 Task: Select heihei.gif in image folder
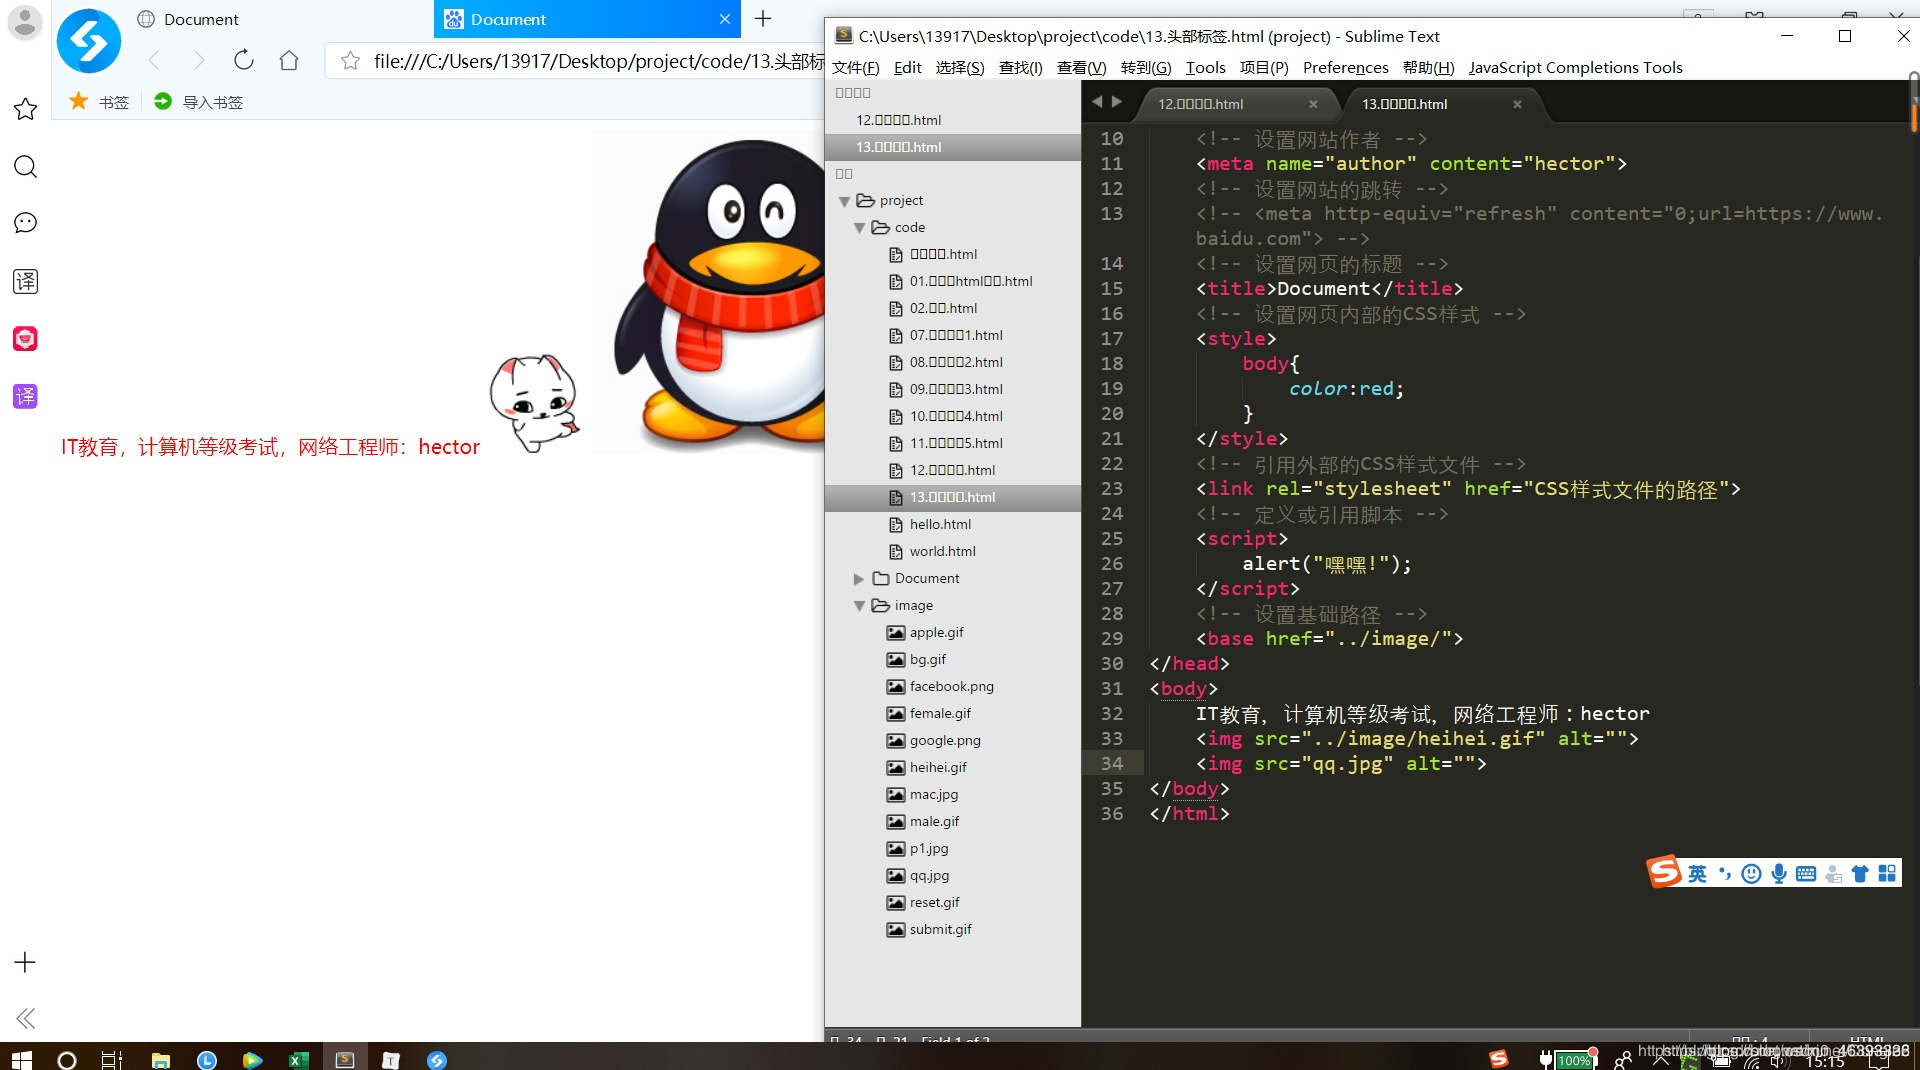coord(938,767)
